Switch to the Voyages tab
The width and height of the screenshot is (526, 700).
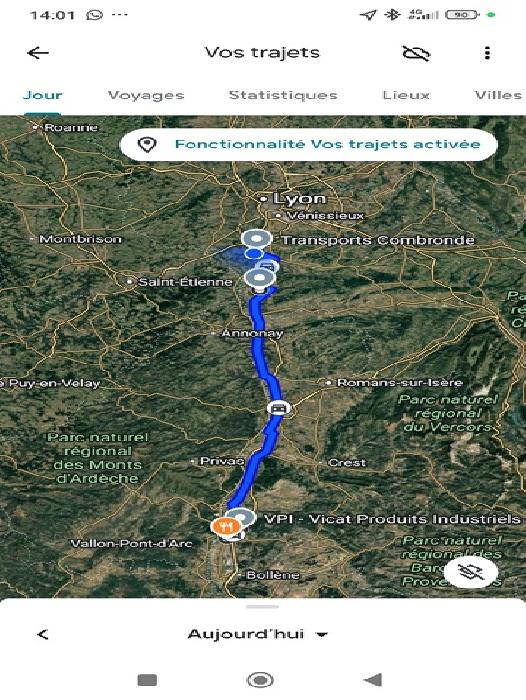click(x=146, y=95)
